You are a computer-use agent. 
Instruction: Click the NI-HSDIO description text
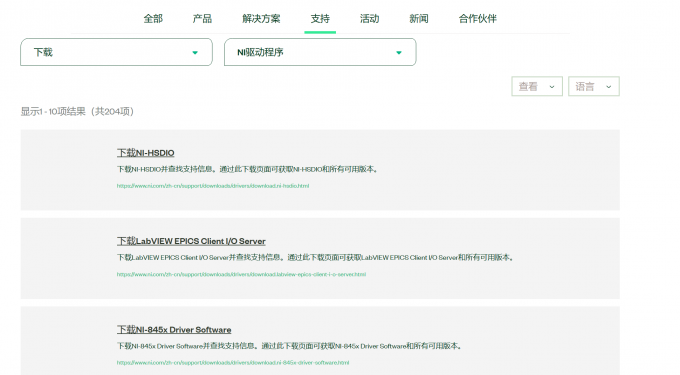pos(248,169)
